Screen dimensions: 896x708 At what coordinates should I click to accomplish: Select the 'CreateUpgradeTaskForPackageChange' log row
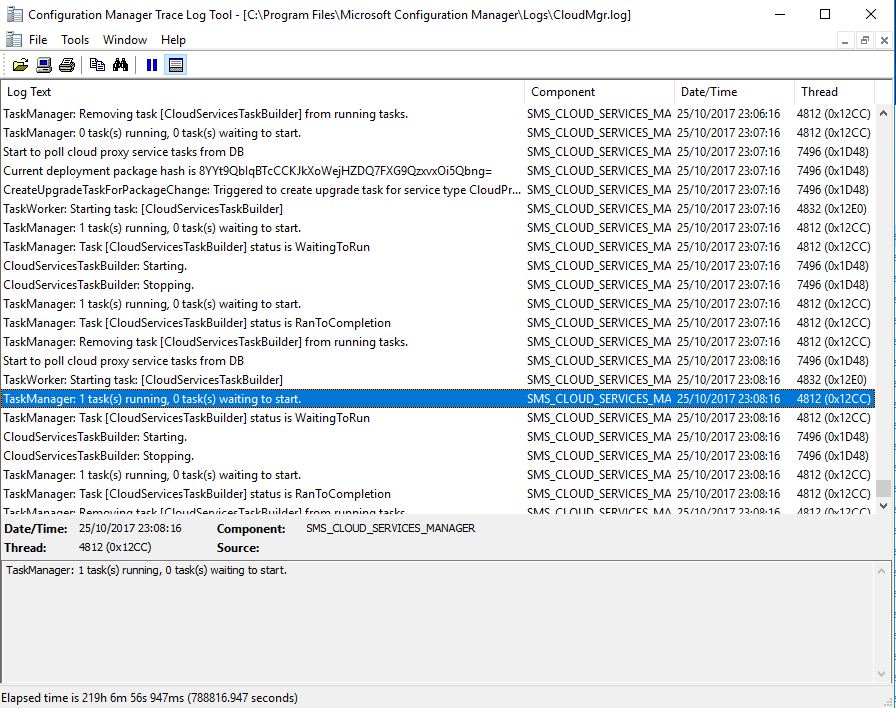(x=438, y=190)
